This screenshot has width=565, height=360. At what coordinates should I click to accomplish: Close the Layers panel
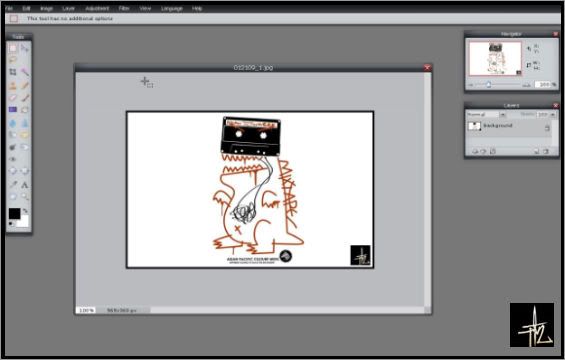[556, 105]
